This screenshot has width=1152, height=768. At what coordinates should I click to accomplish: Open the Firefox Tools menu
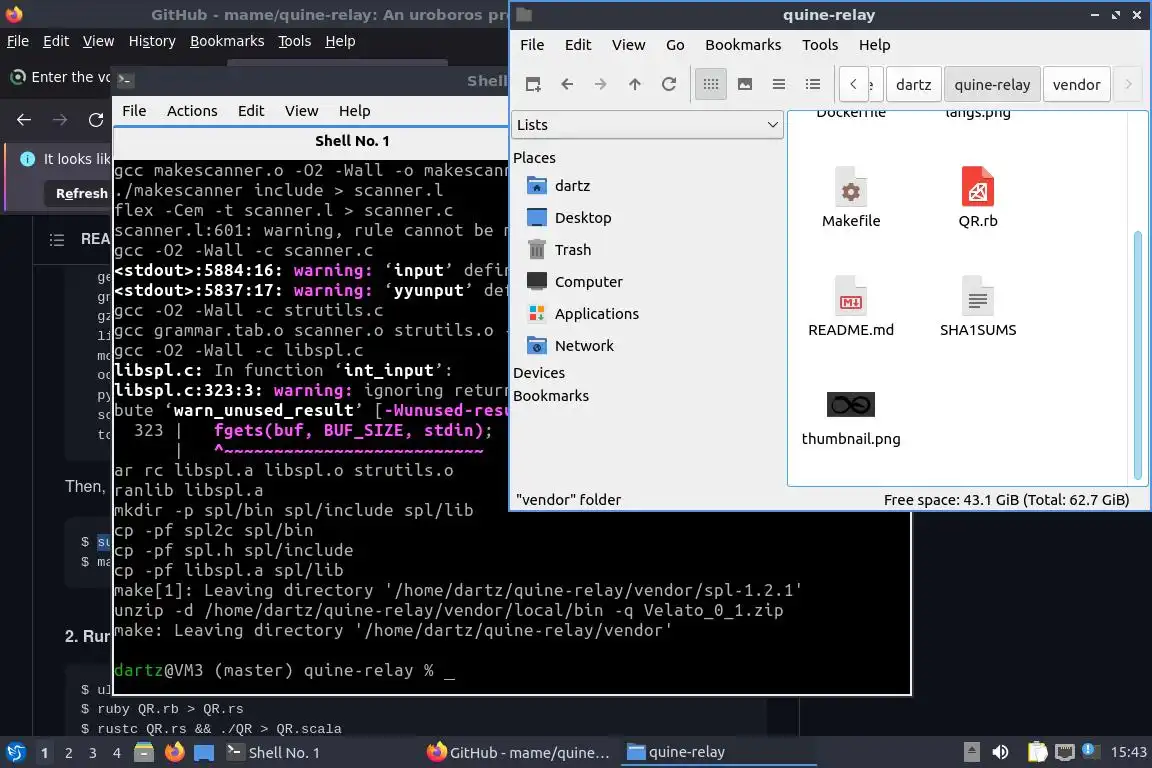pyautogui.click(x=295, y=41)
